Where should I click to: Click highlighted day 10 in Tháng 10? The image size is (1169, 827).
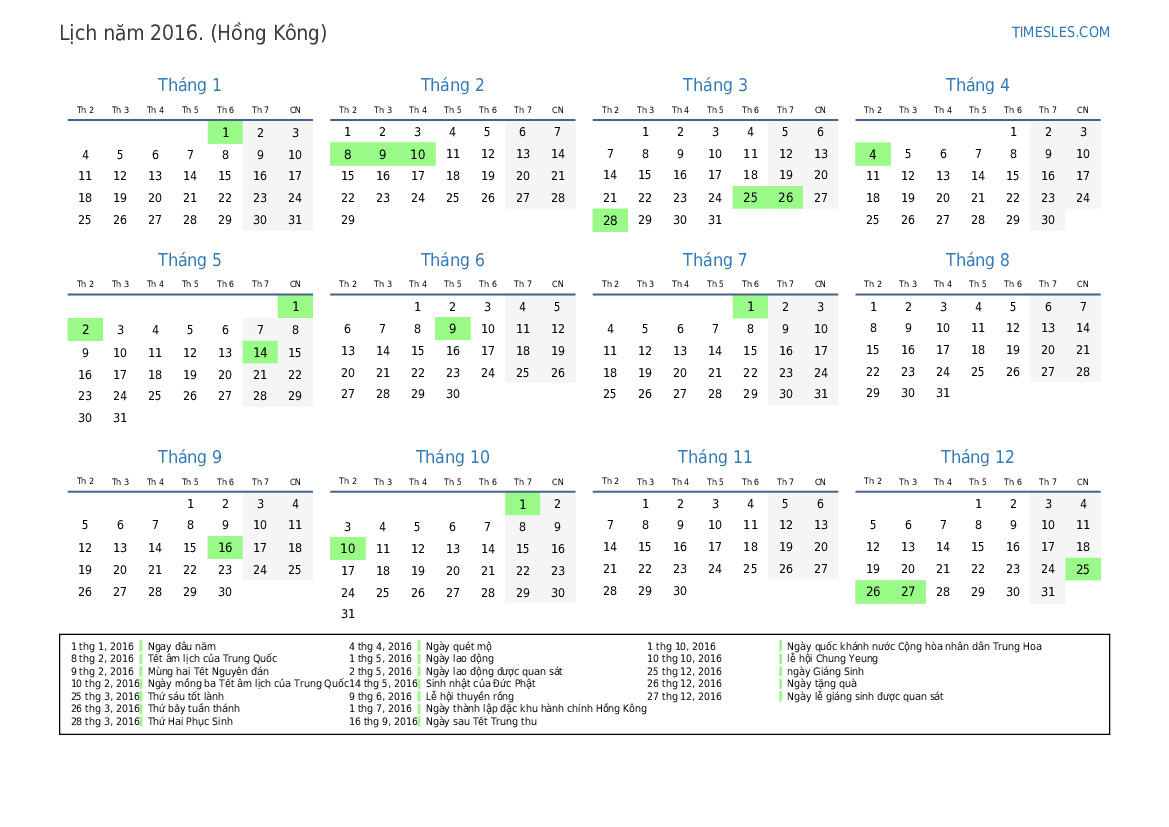(x=347, y=549)
